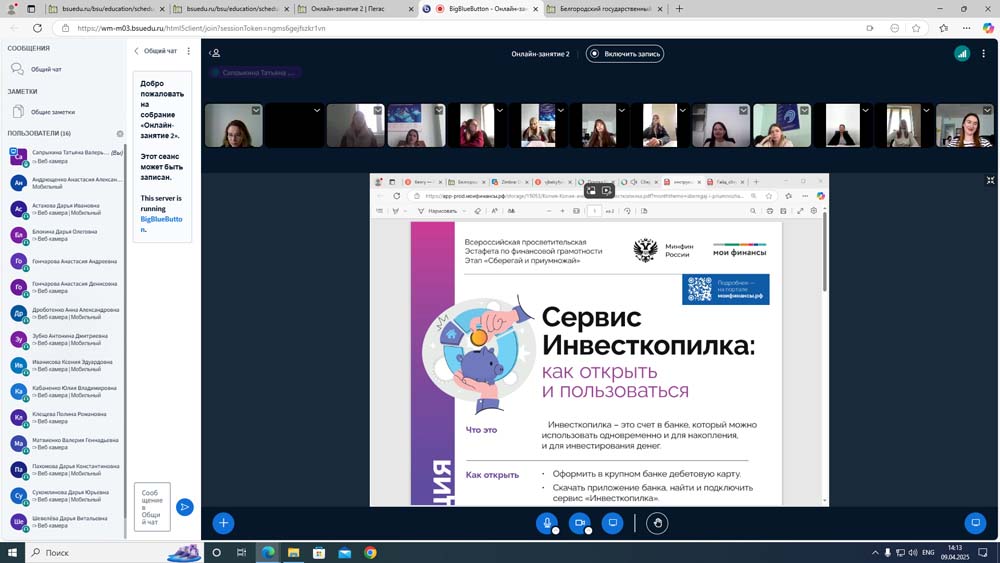Make the shared screen fullscreen
1000x563 pixels.
[x=990, y=180]
